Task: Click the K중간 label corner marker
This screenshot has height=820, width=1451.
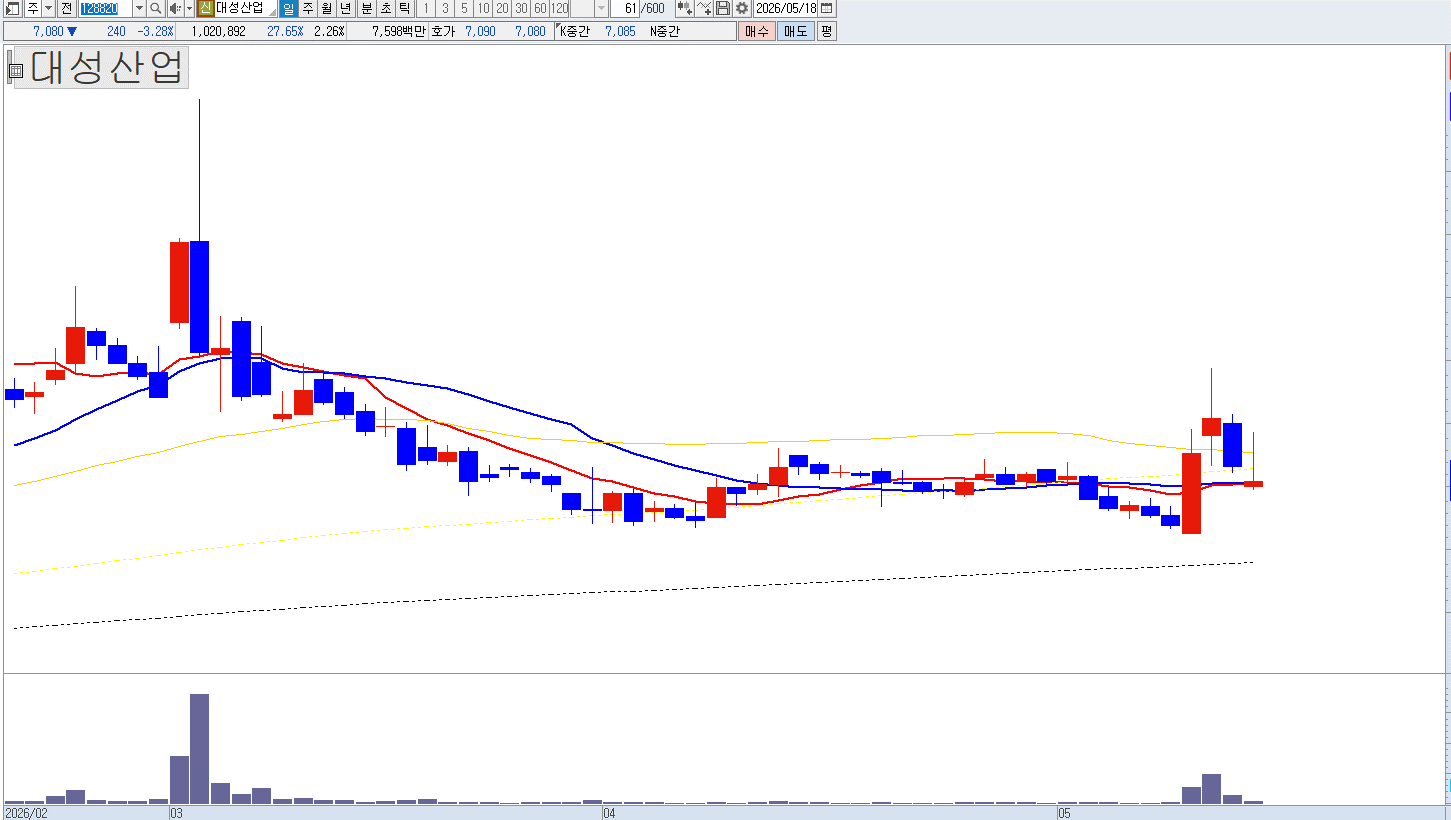Action: (x=558, y=27)
